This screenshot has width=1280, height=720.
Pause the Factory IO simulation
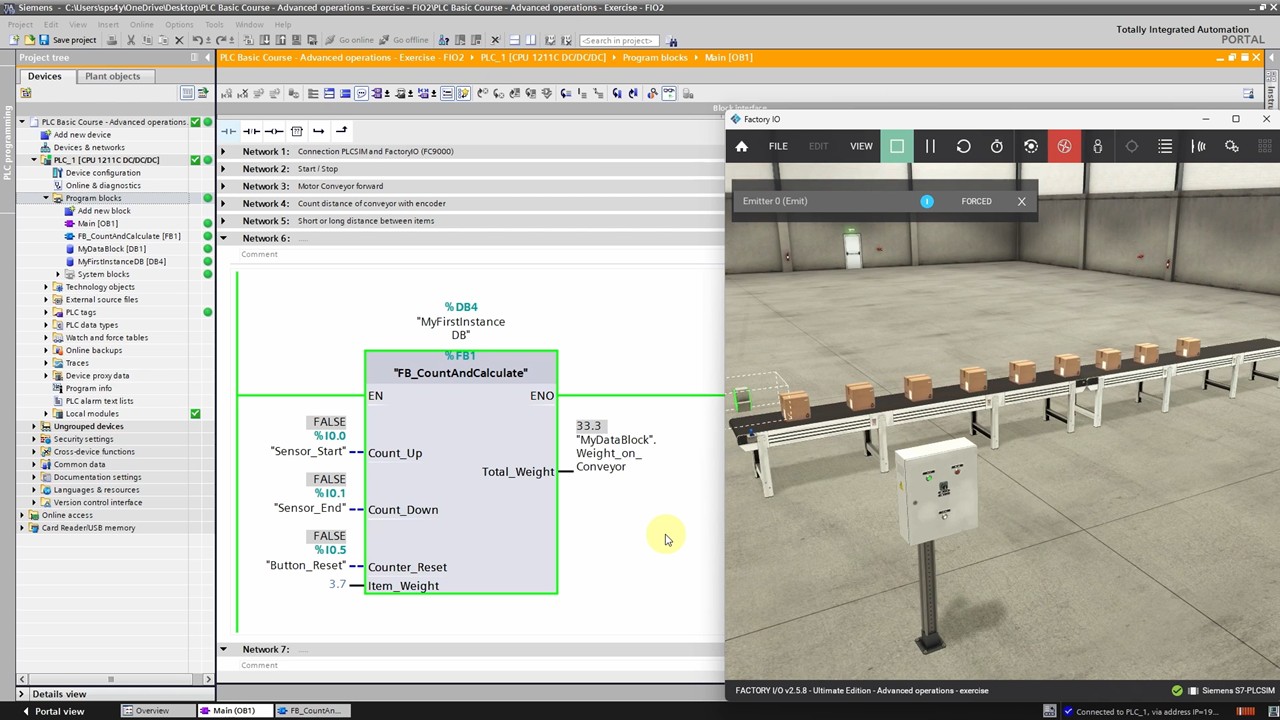coord(930,147)
